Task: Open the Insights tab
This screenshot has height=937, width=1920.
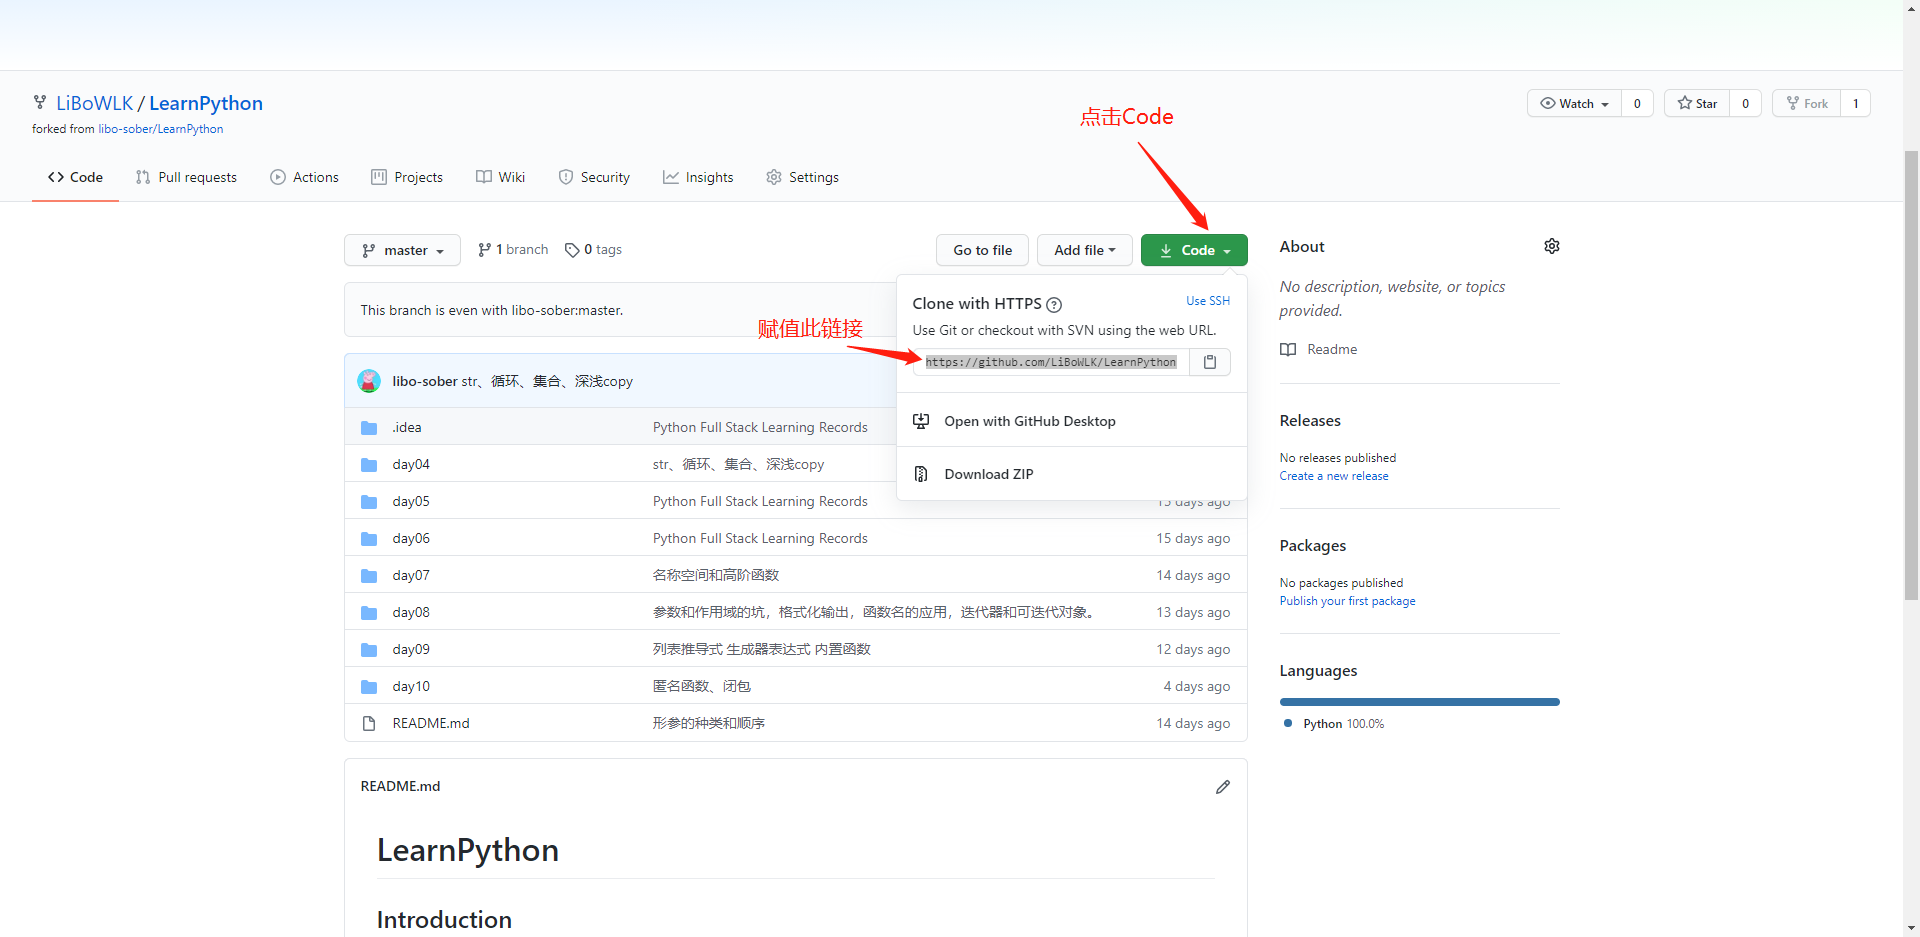Action: click(698, 177)
